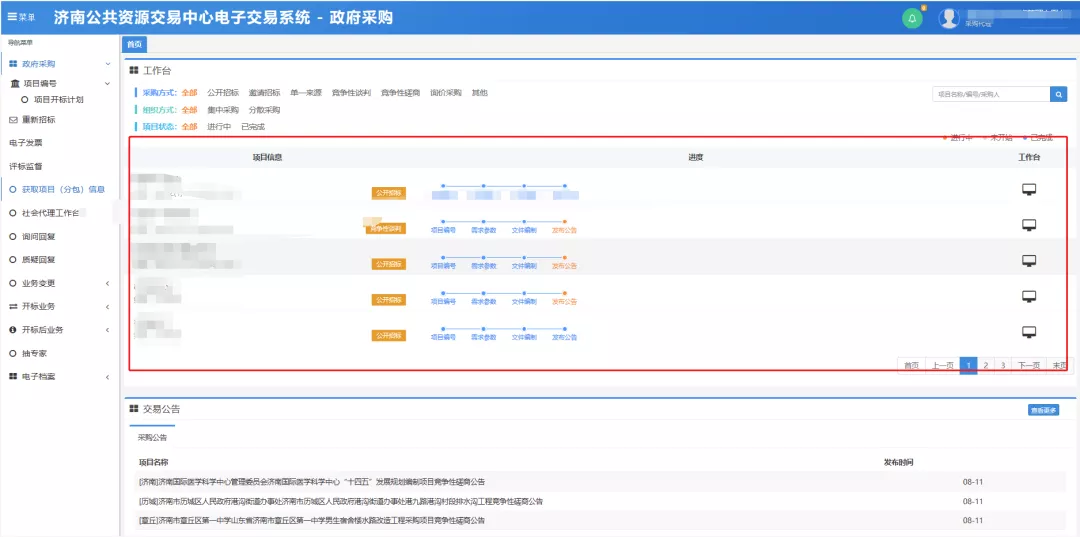Click the 查看更多 button in 交易公告
This screenshot has height=537, width=1080.
(x=1043, y=410)
